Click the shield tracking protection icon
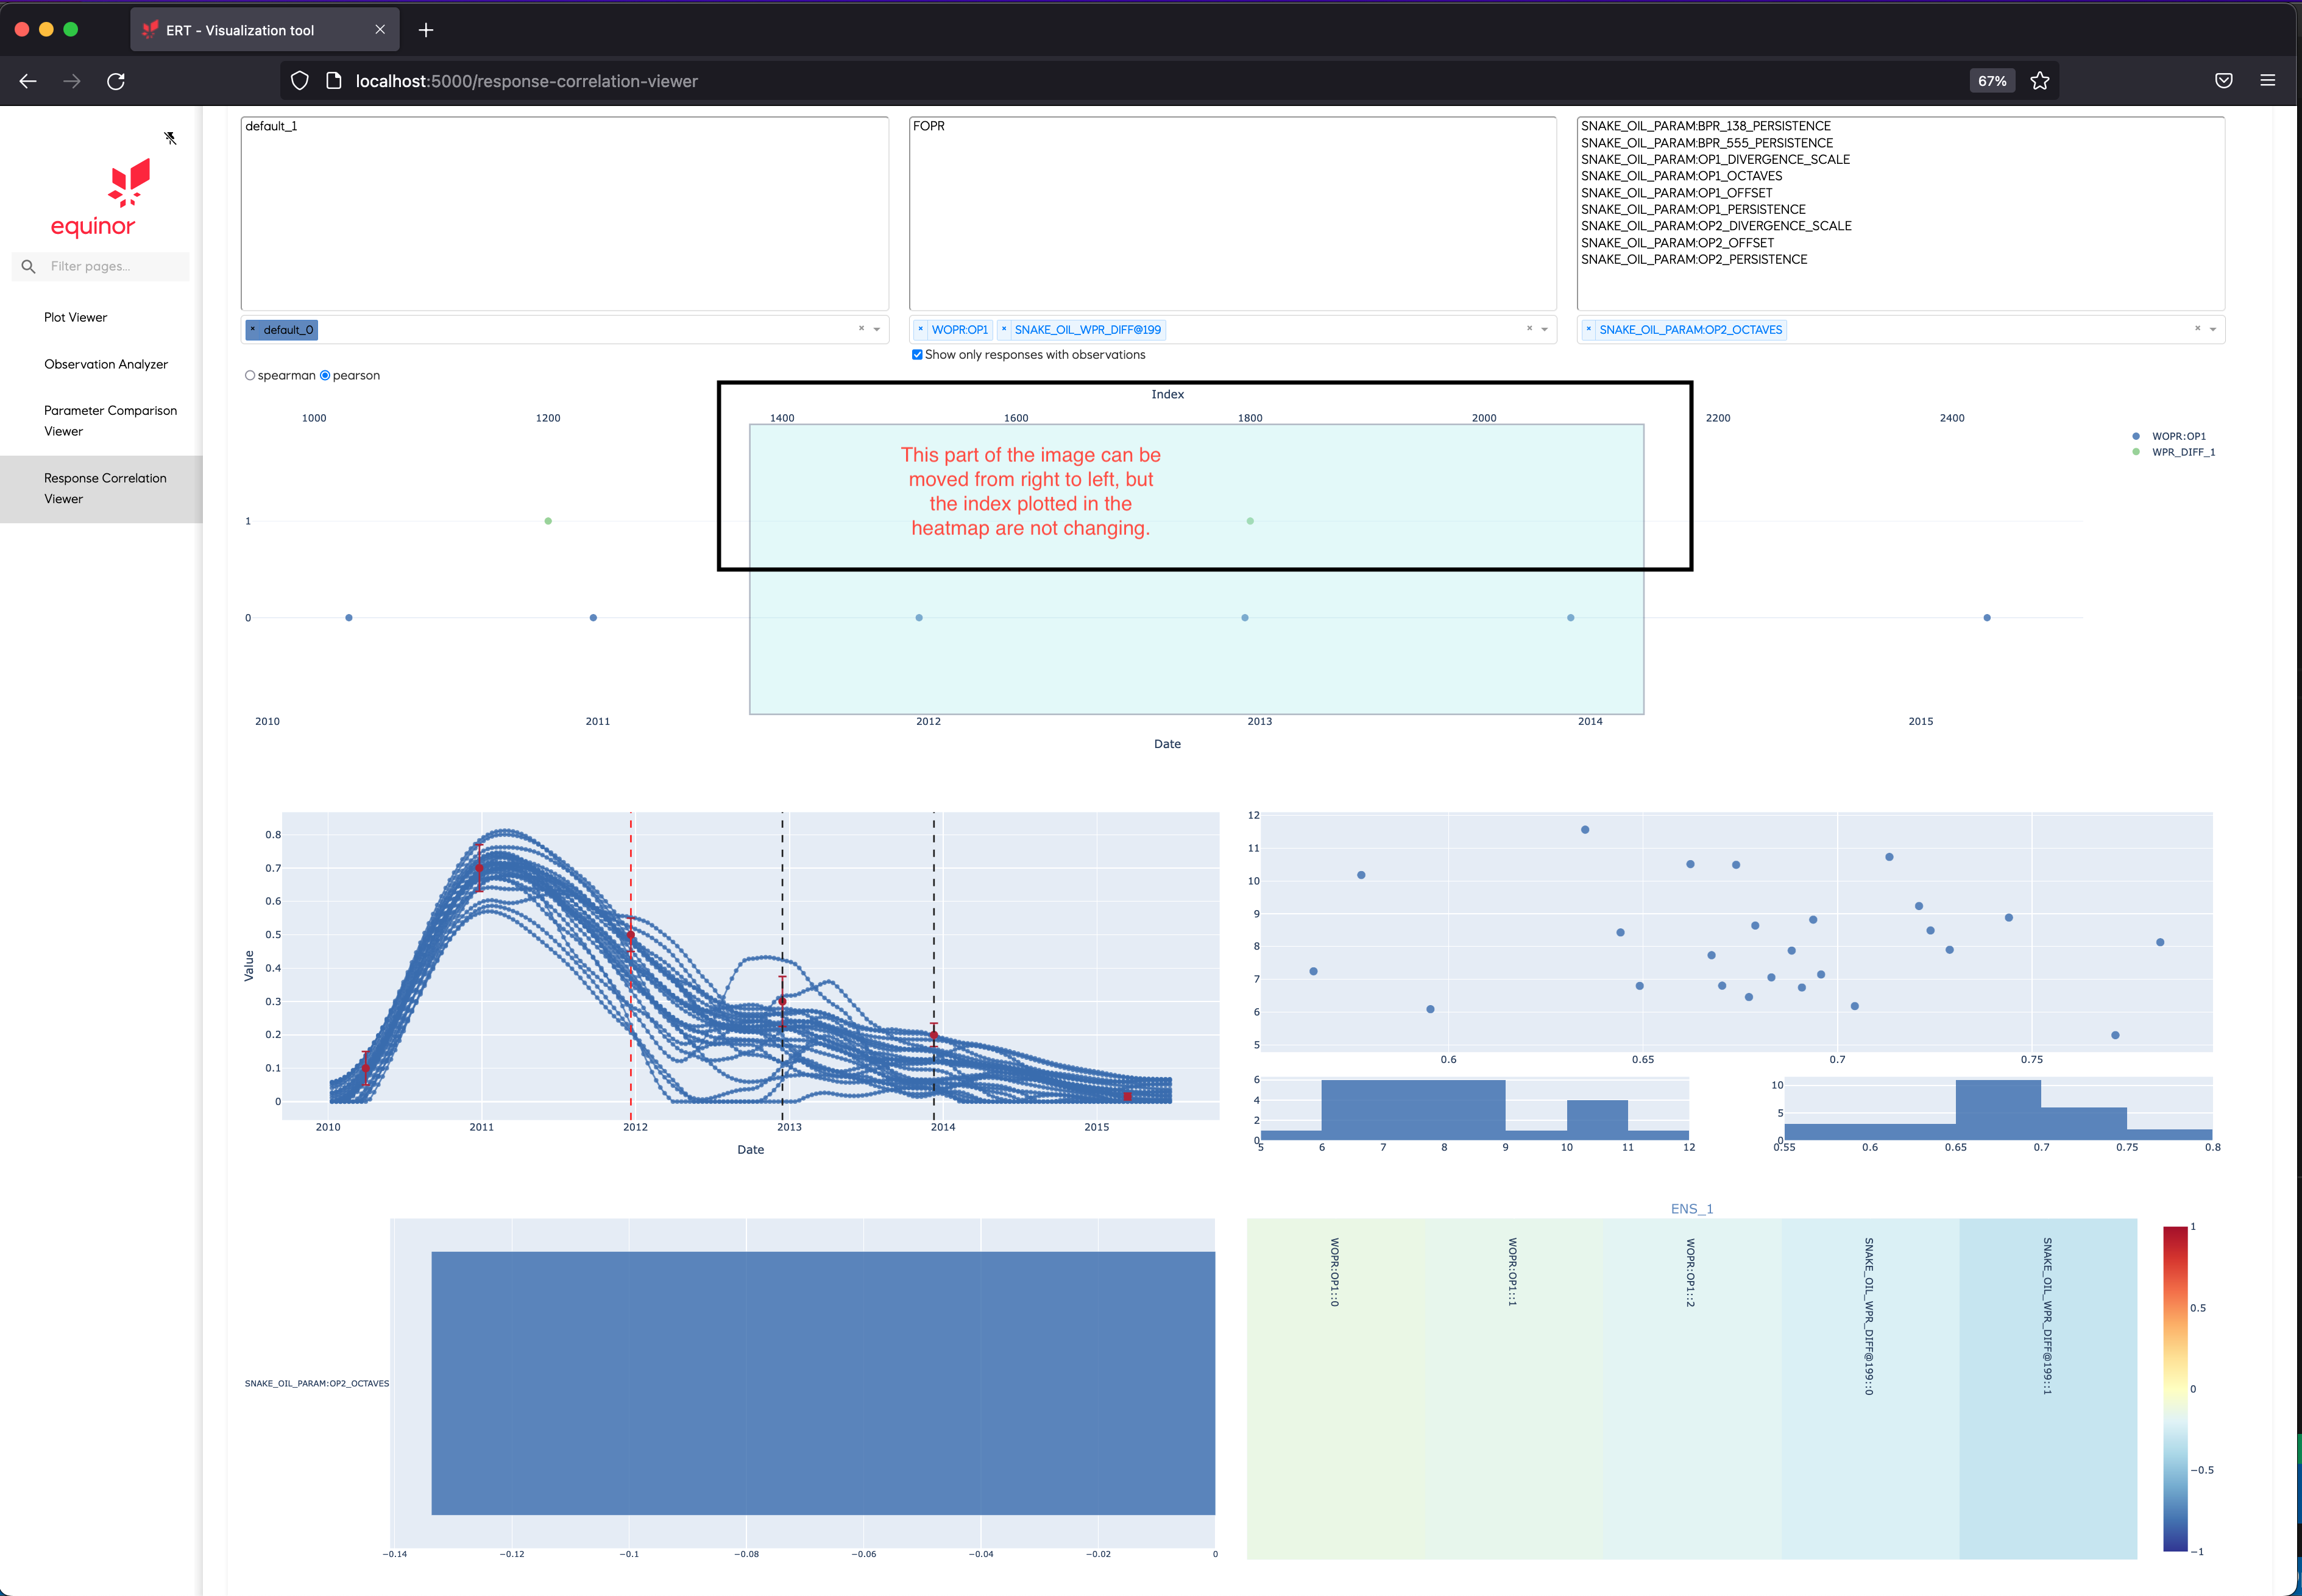Viewport: 2302px width, 1596px height. click(x=300, y=81)
